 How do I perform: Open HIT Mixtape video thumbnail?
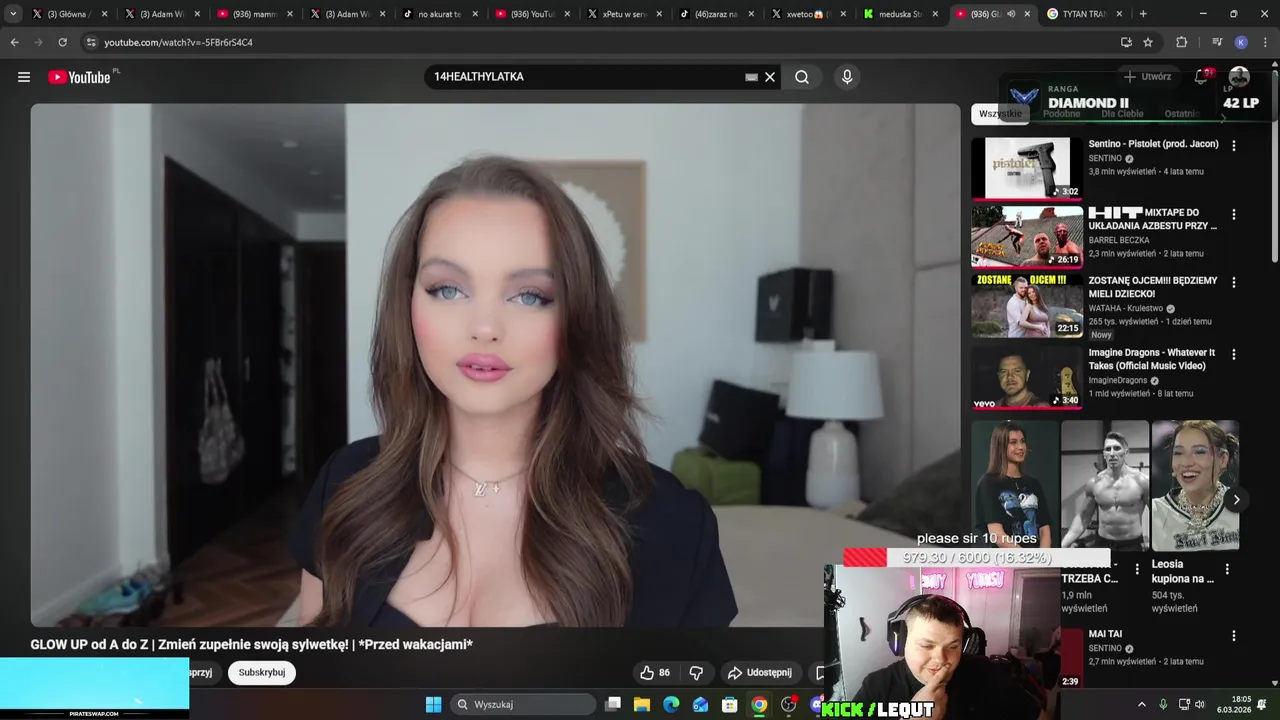[1027, 237]
